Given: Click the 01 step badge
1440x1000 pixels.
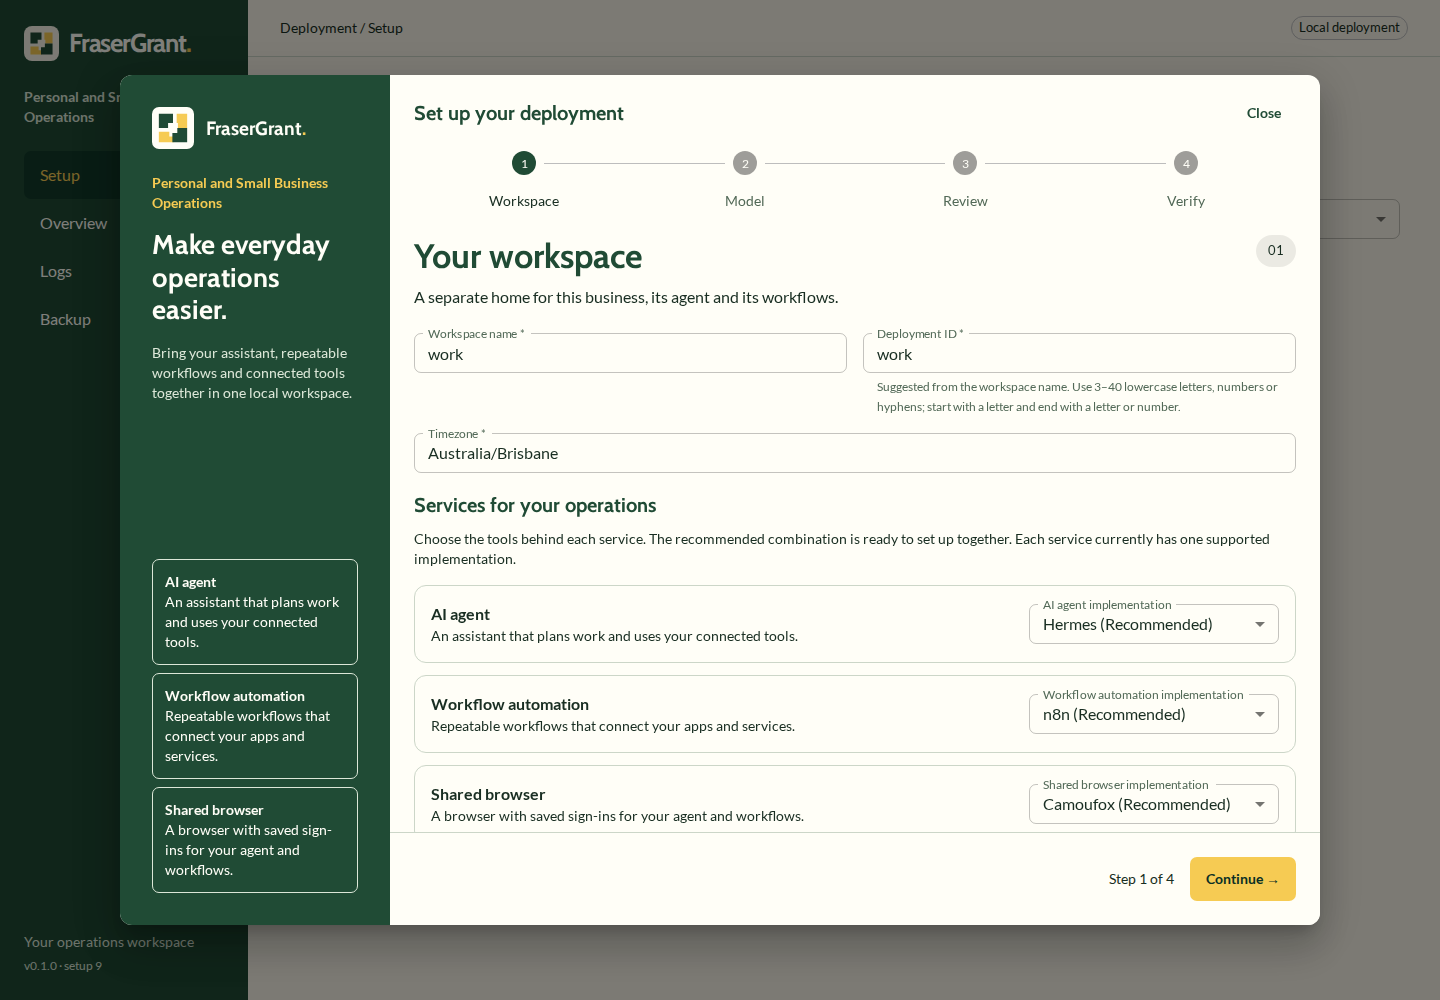Looking at the screenshot, I should pyautogui.click(x=1276, y=251).
